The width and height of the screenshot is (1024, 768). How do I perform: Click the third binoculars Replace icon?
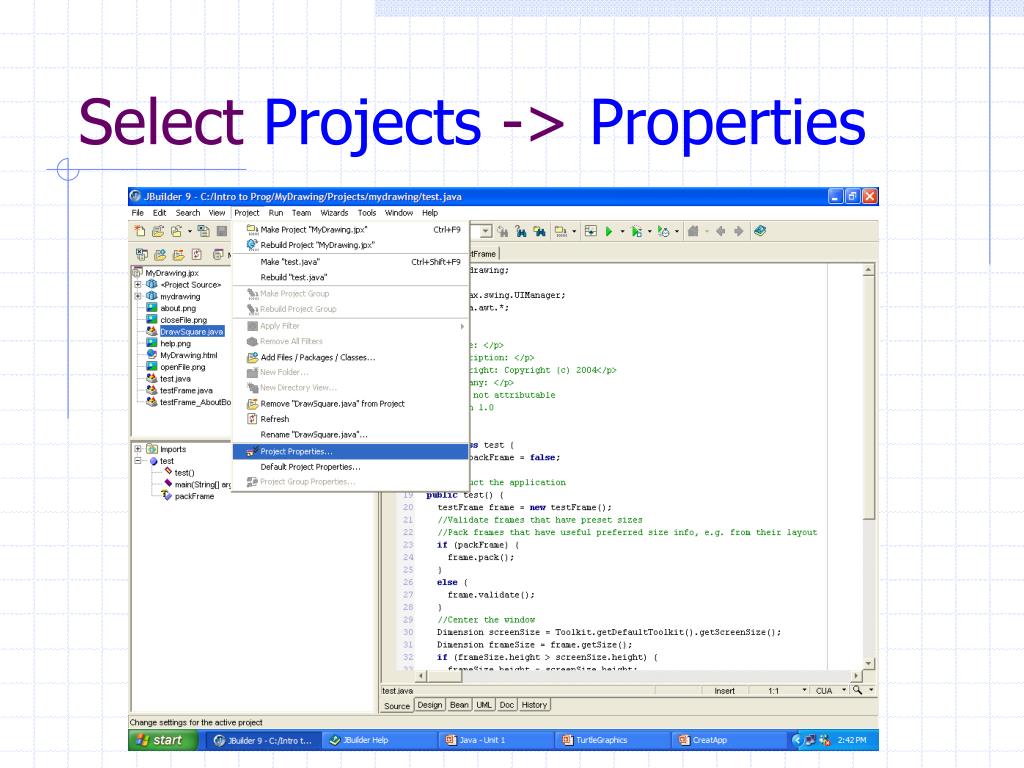pos(539,231)
